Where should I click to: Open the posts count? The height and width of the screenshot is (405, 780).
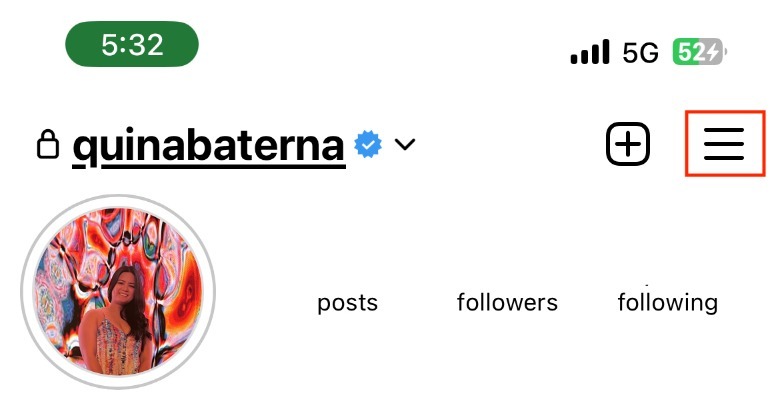pos(347,303)
